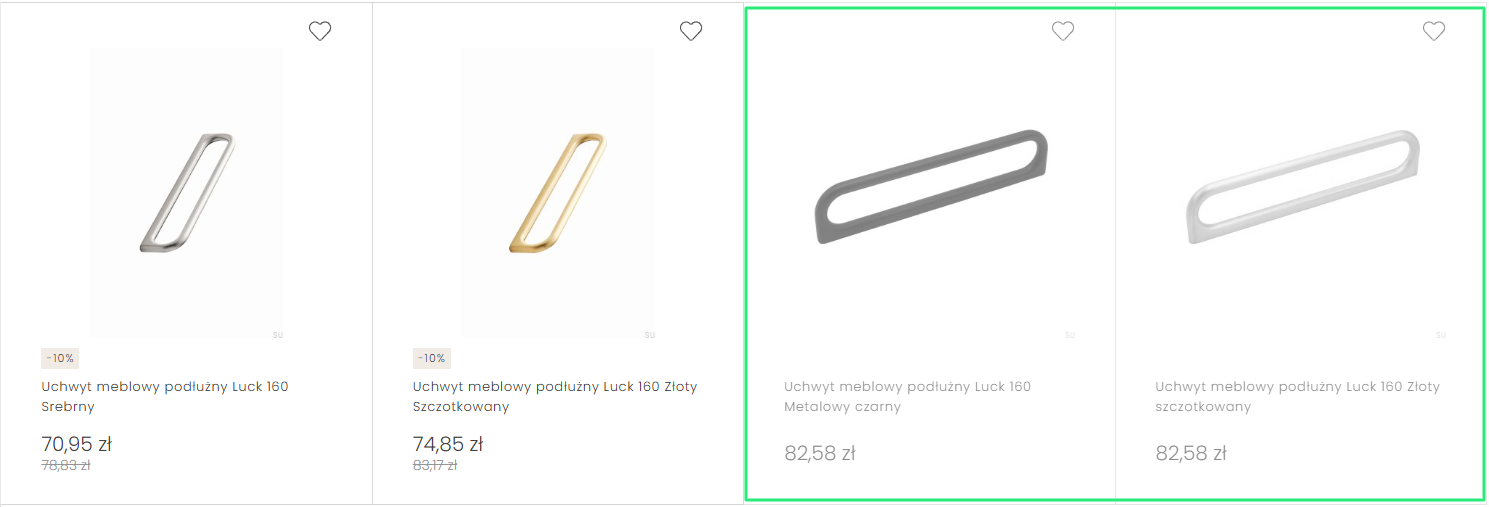Click heart icon on Metalowy czarny handle
The width and height of the screenshot is (1489, 507).
click(1063, 31)
